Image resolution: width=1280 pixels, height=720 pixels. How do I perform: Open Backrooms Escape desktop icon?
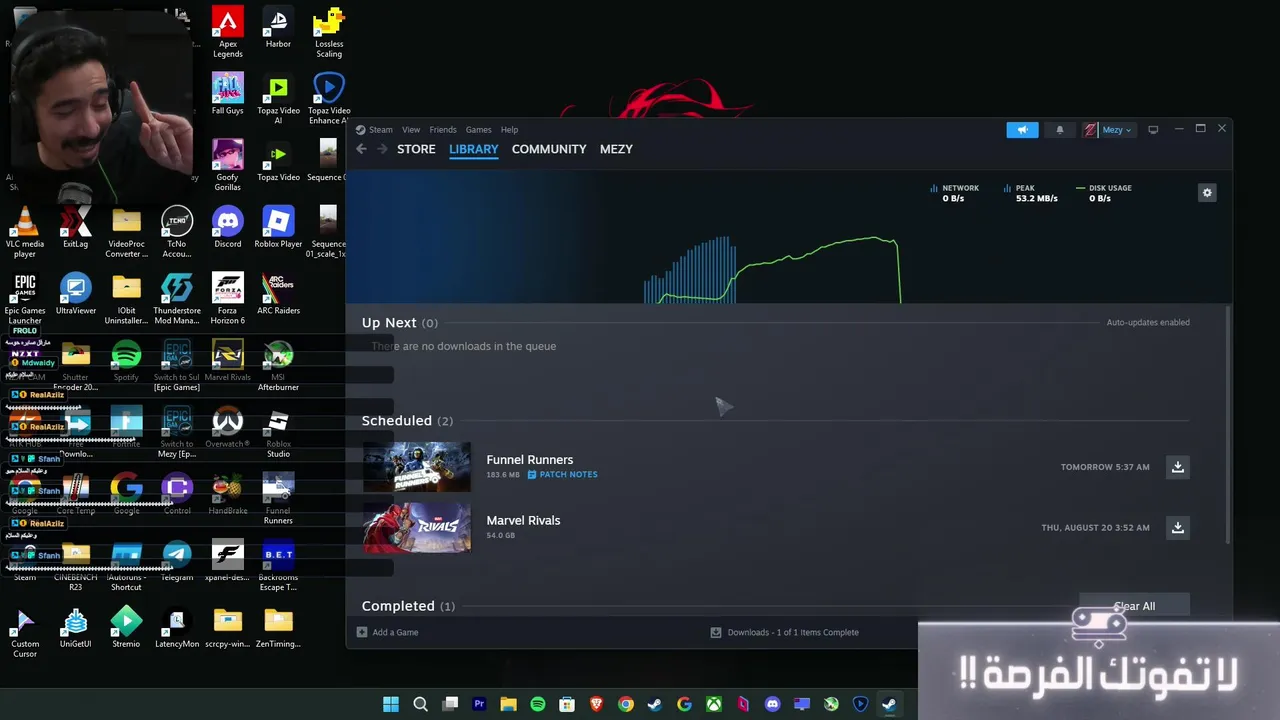click(x=278, y=567)
